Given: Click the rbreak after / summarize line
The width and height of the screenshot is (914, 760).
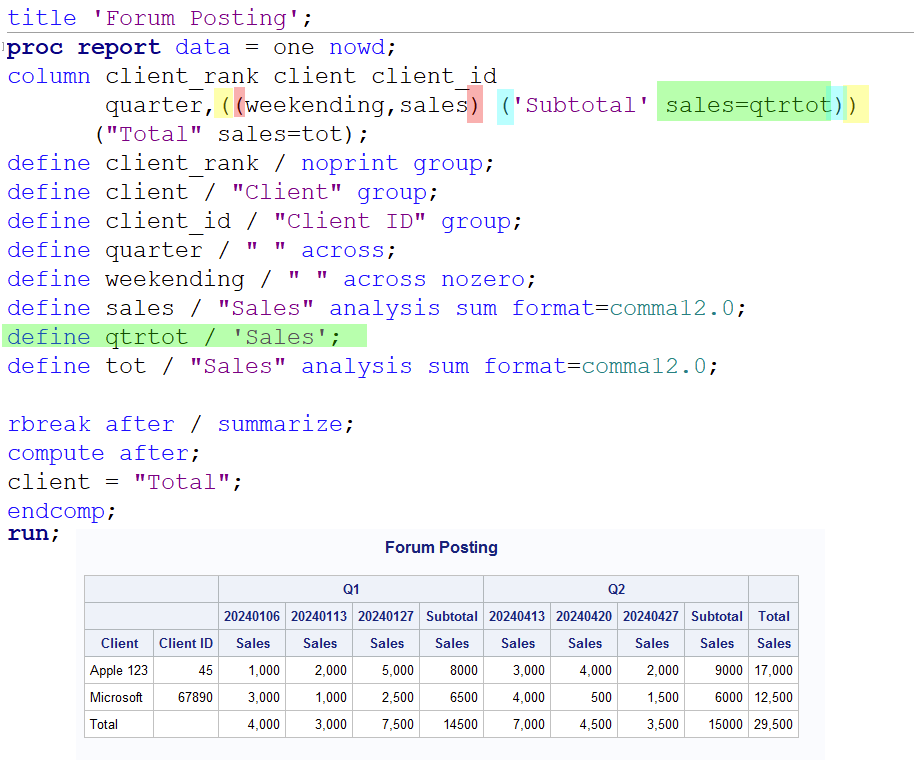Looking at the screenshot, I should [180, 424].
